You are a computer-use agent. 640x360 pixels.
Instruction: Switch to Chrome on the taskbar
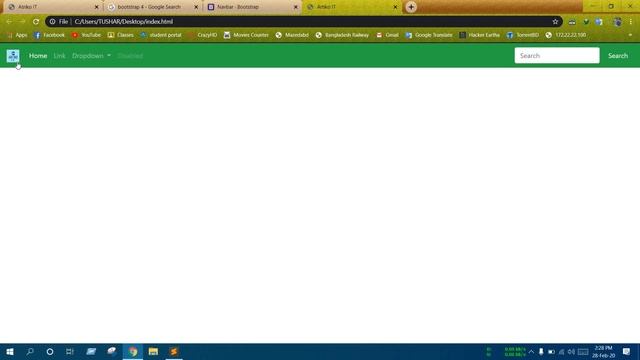pos(133,351)
